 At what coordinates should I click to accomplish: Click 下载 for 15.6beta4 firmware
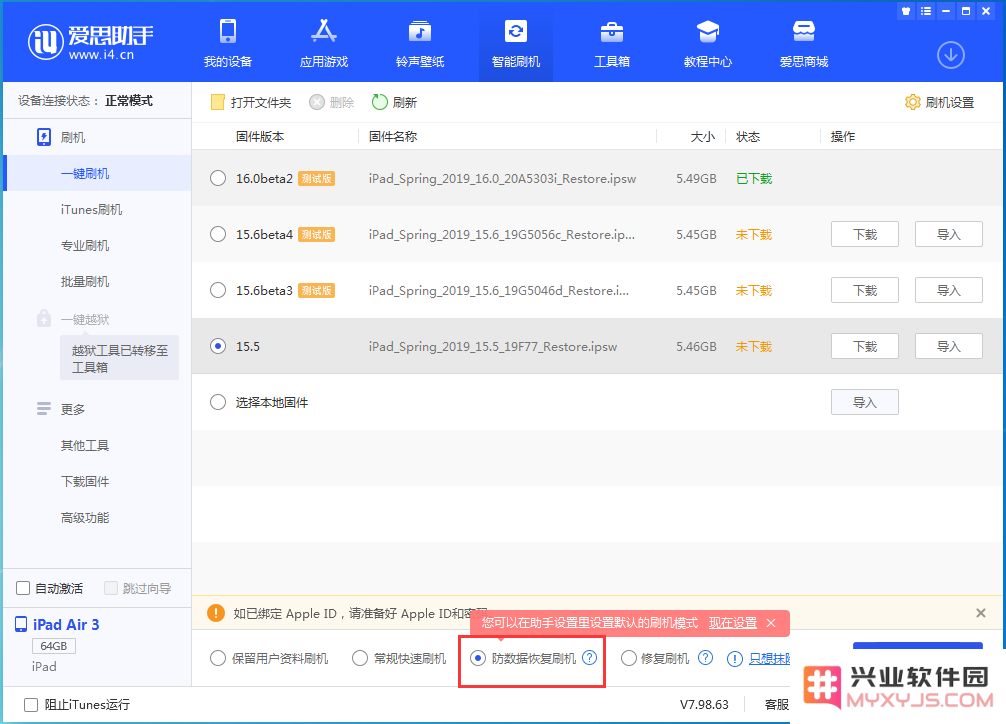865,234
